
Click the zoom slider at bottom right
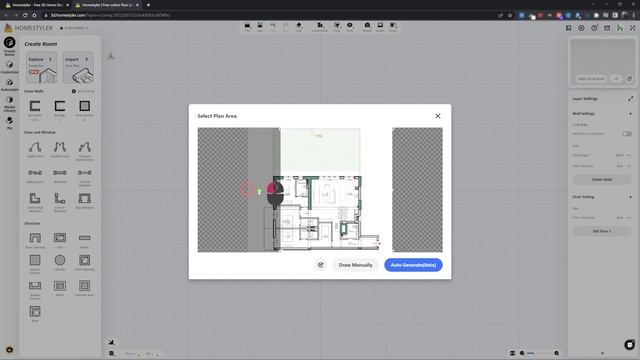[539, 353]
